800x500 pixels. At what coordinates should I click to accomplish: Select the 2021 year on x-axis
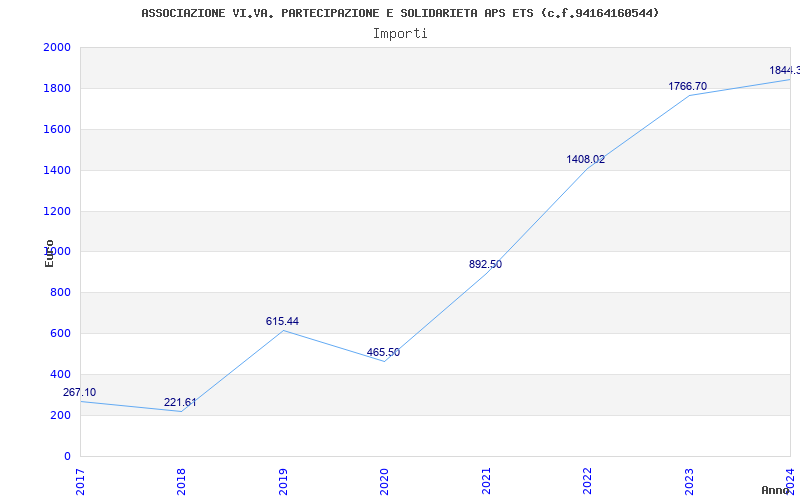click(x=486, y=480)
